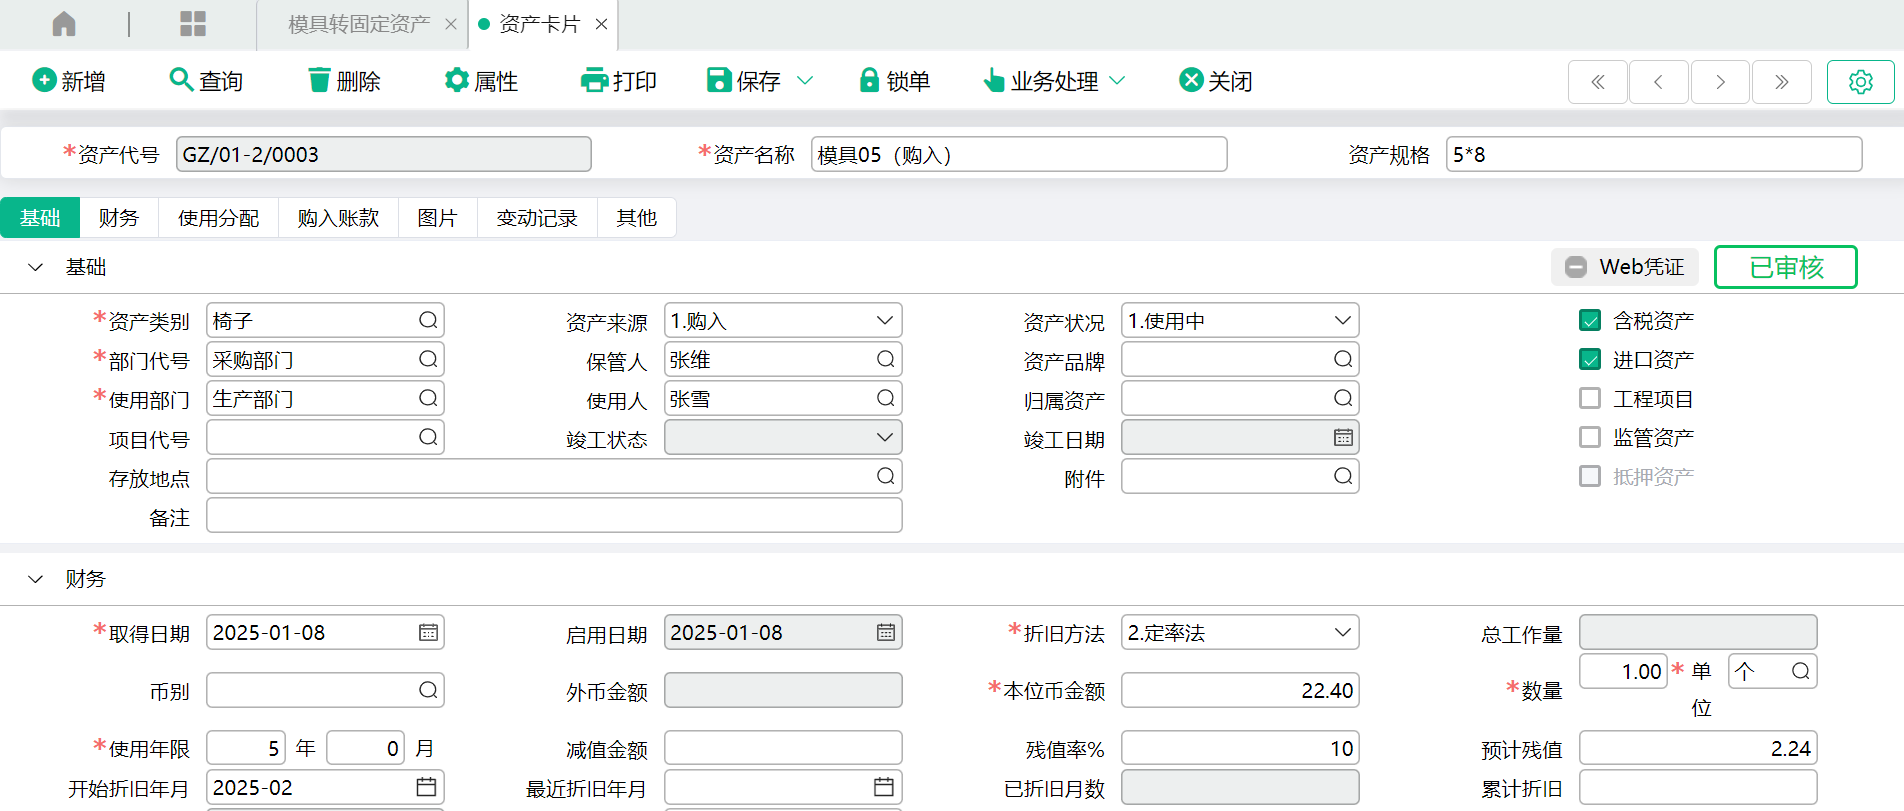
Task: Click the 新增 add icon in the toolbar
Action: click(x=44, y=80)
